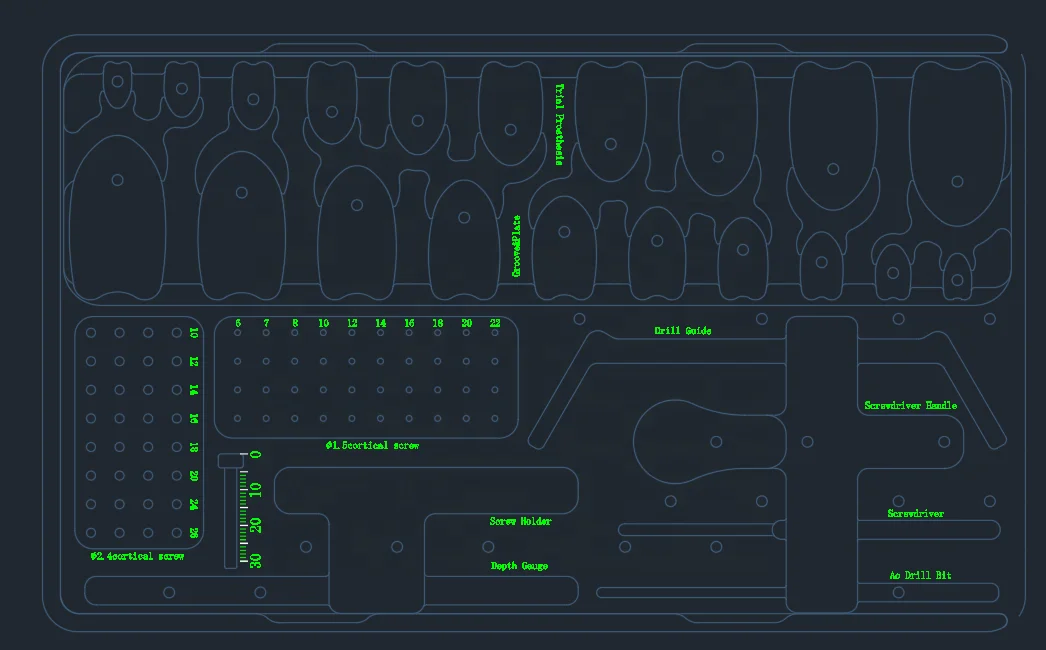The height and width of the screenshot is (650, 1046).
Task: Click the 'φ2.4cortical screw' caption
Action: pyautogui.click(x=137, y=556)
